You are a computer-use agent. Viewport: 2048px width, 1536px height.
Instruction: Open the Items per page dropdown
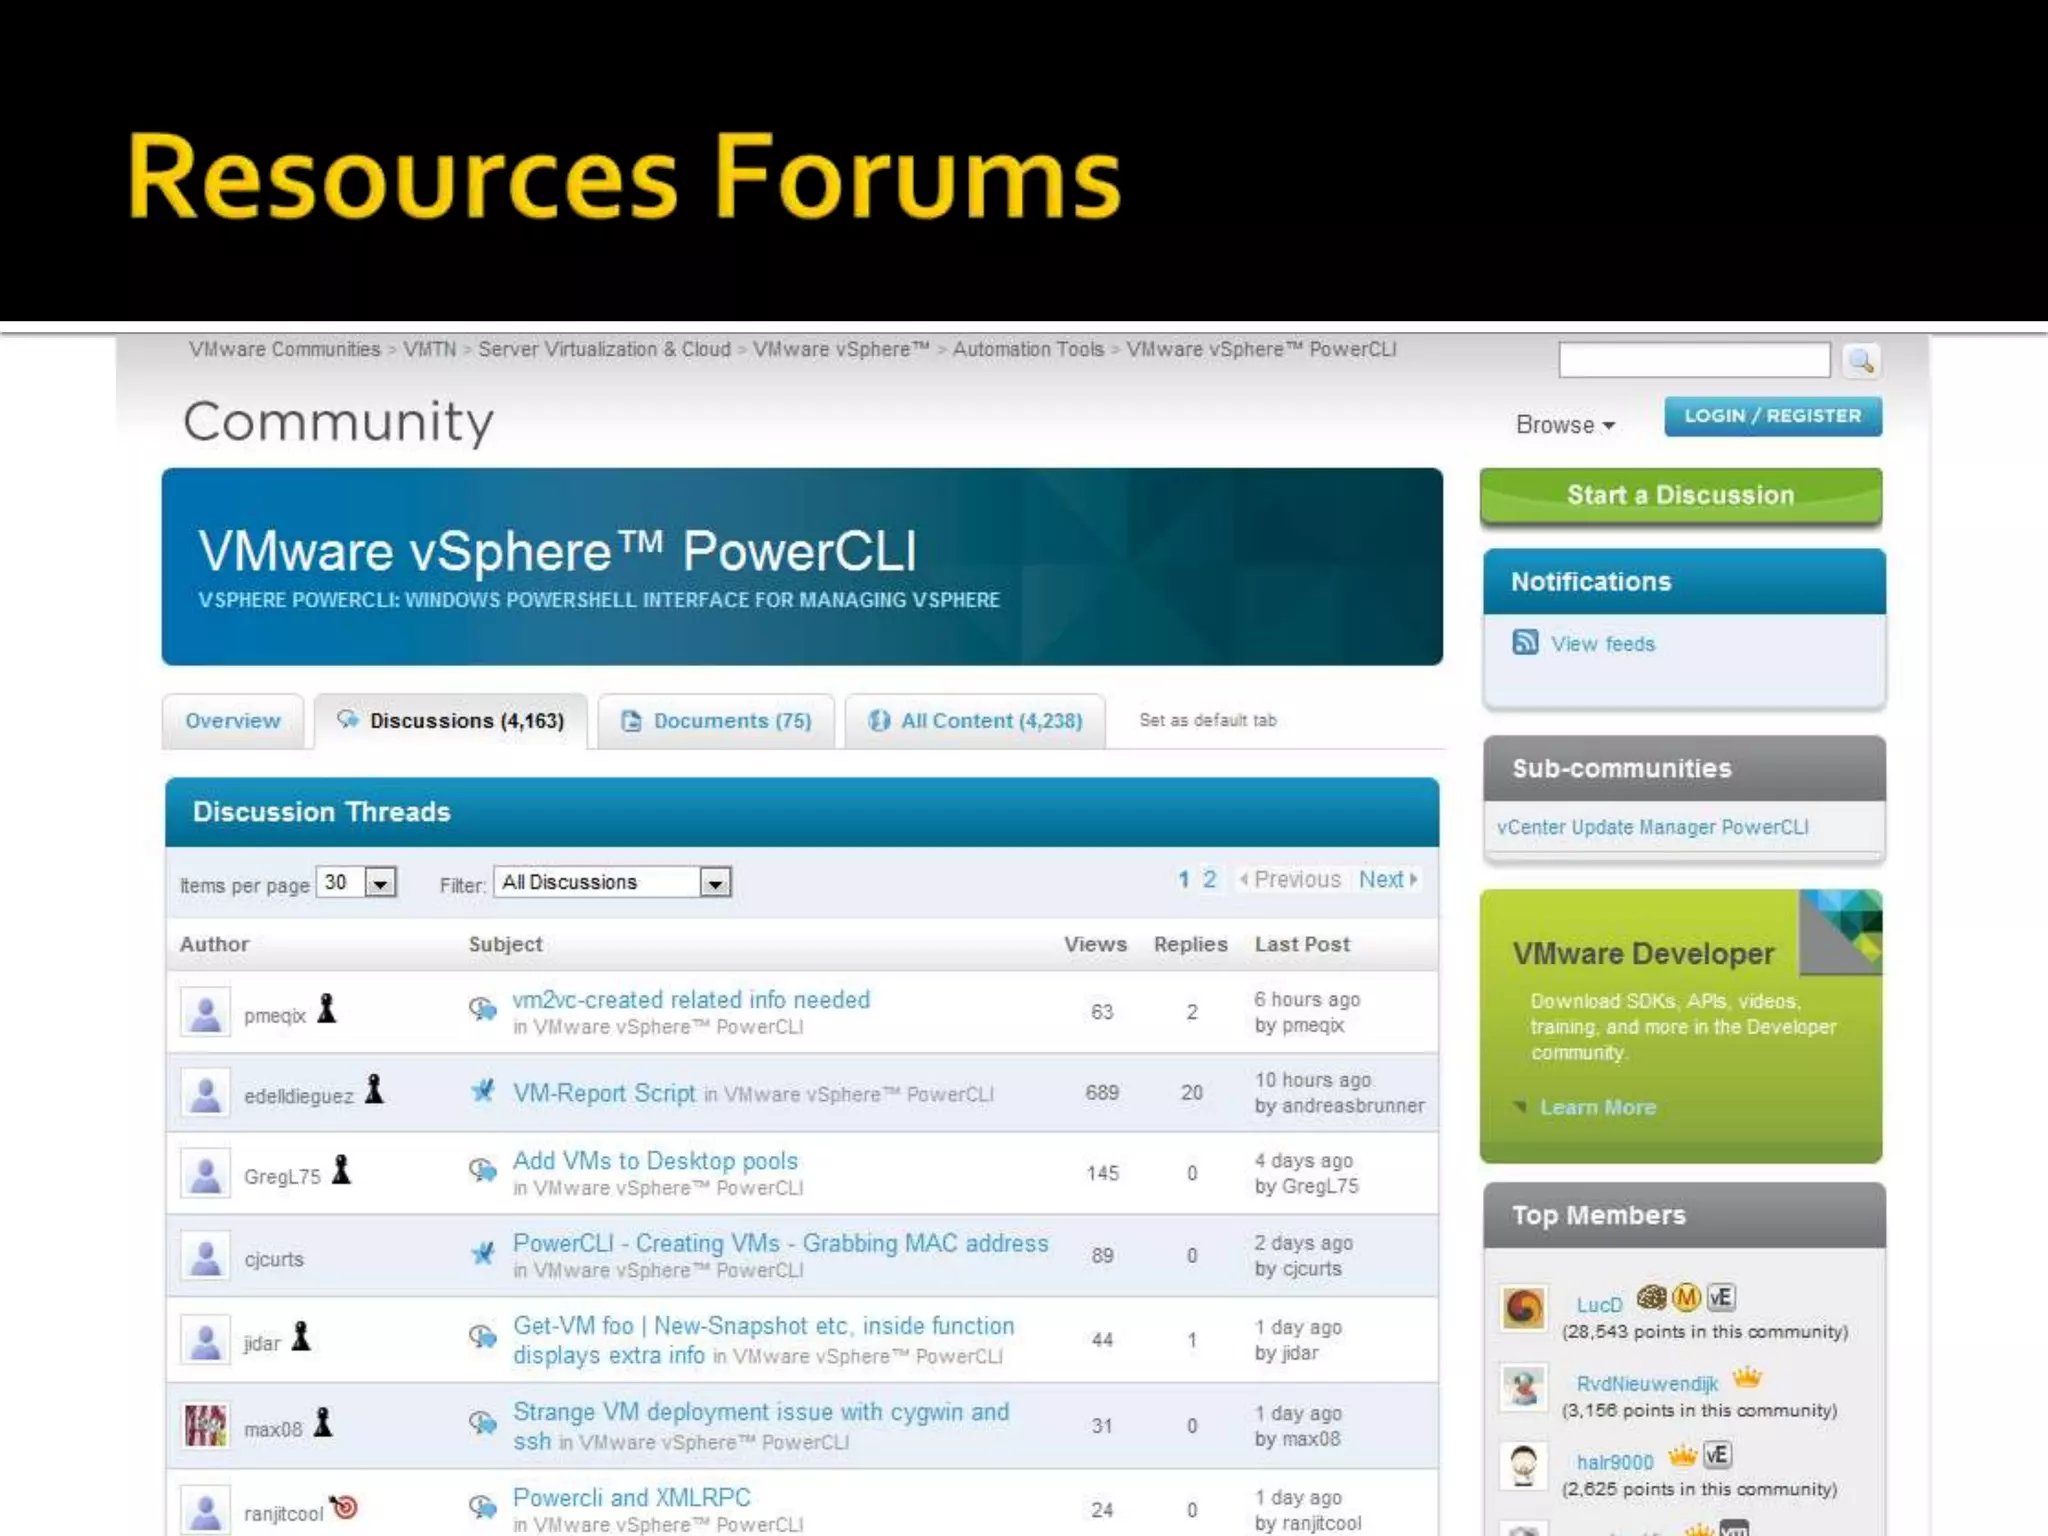click(x=381, y=883)
